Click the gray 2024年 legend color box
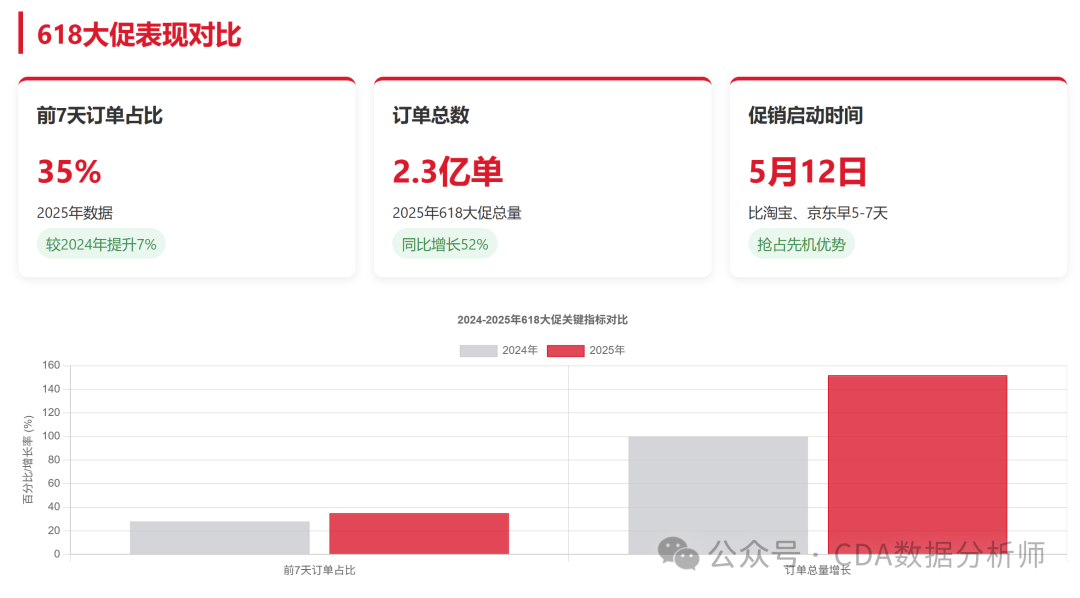Viewport: 1080px width, 598px height. point(477,350)
